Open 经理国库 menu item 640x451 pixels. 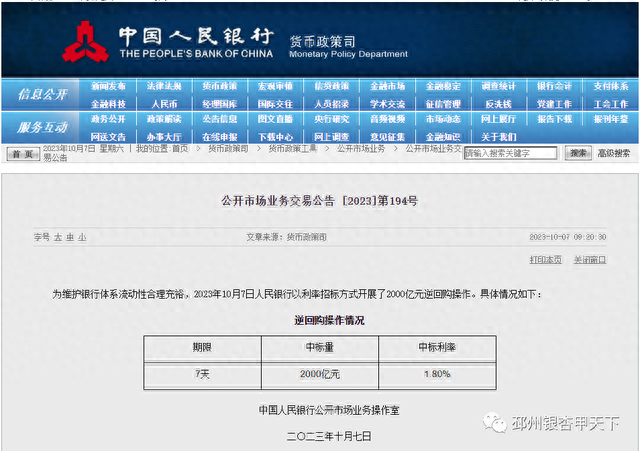tap(220, 104)
